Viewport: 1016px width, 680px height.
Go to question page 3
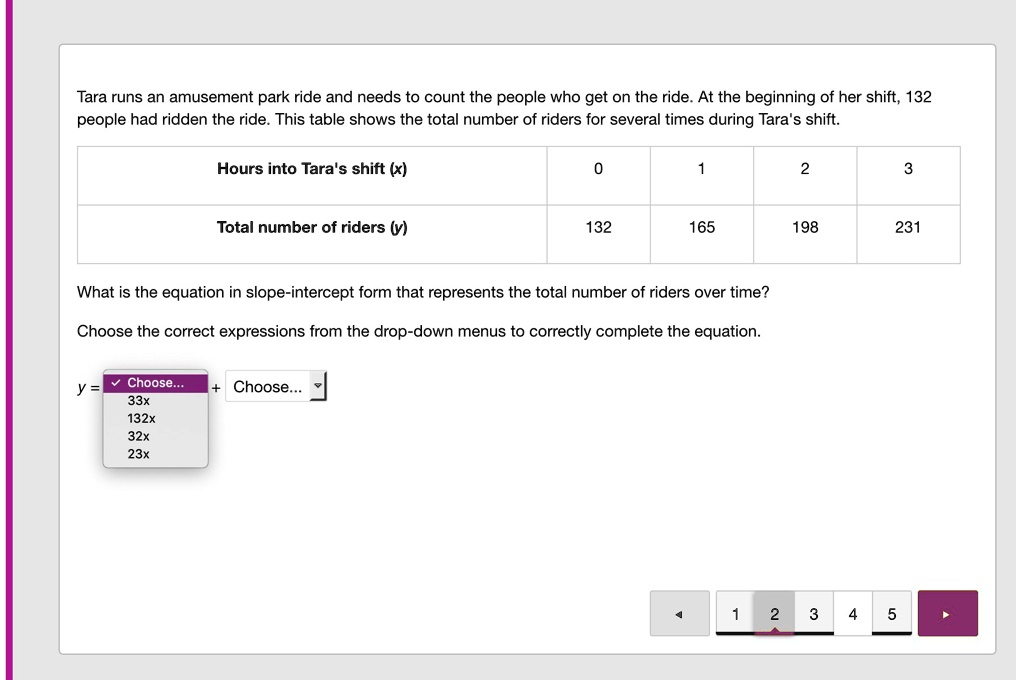813,613
